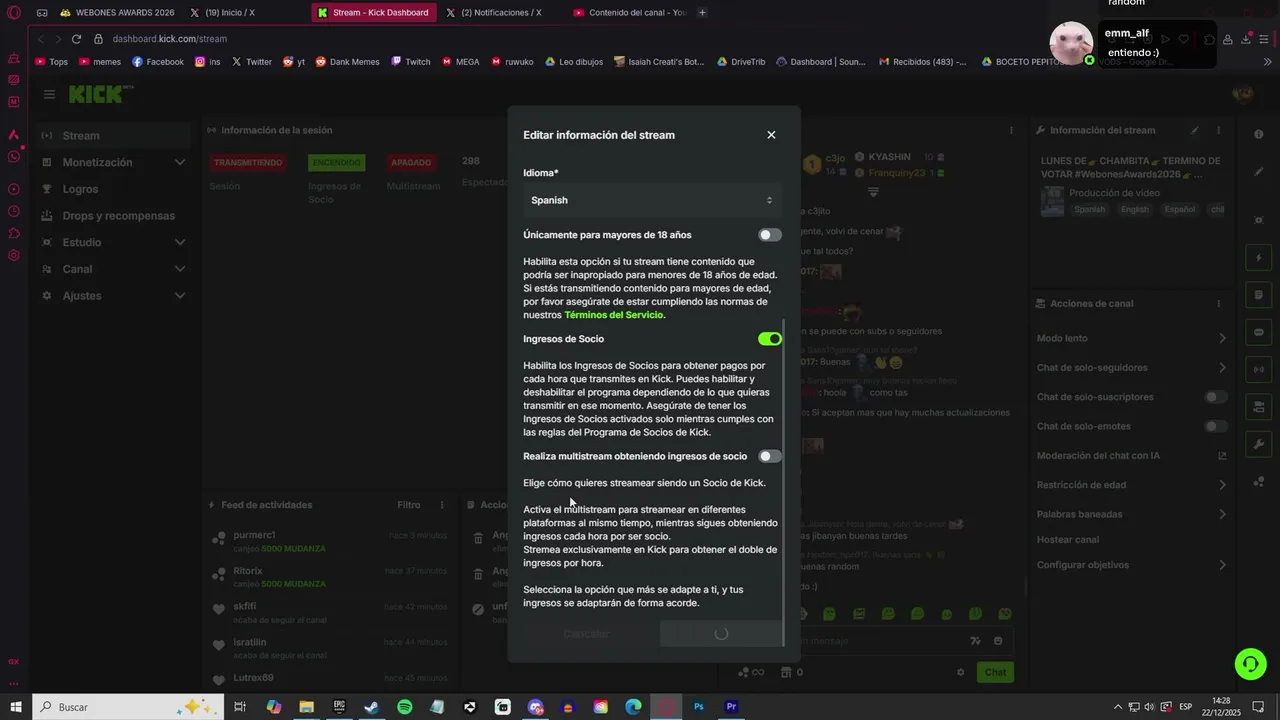Image resolution: width=1280 pixels, height=720 pixels.
Task: Open Información de la sesión options menu
Action: pos(1011,130)
